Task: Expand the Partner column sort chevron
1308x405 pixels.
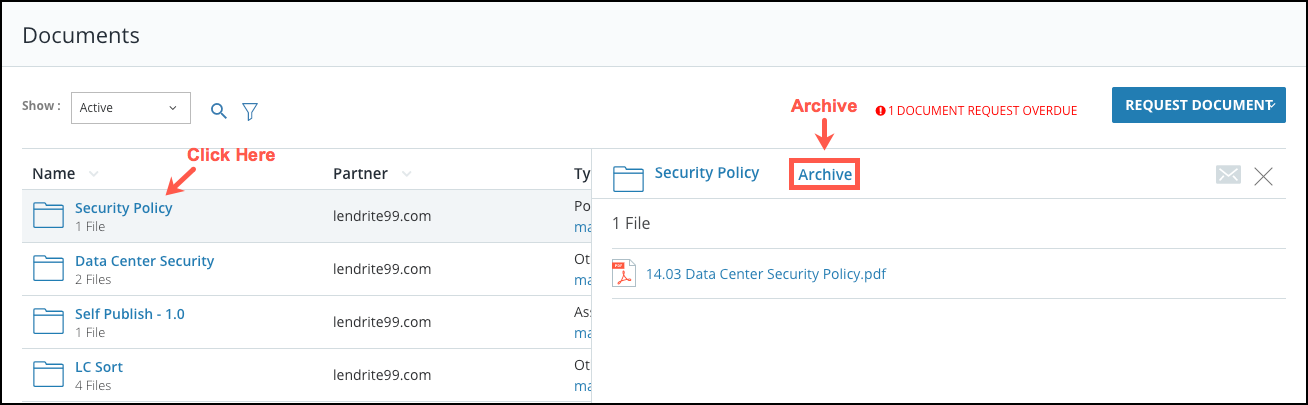Action: tap(406, 174)
